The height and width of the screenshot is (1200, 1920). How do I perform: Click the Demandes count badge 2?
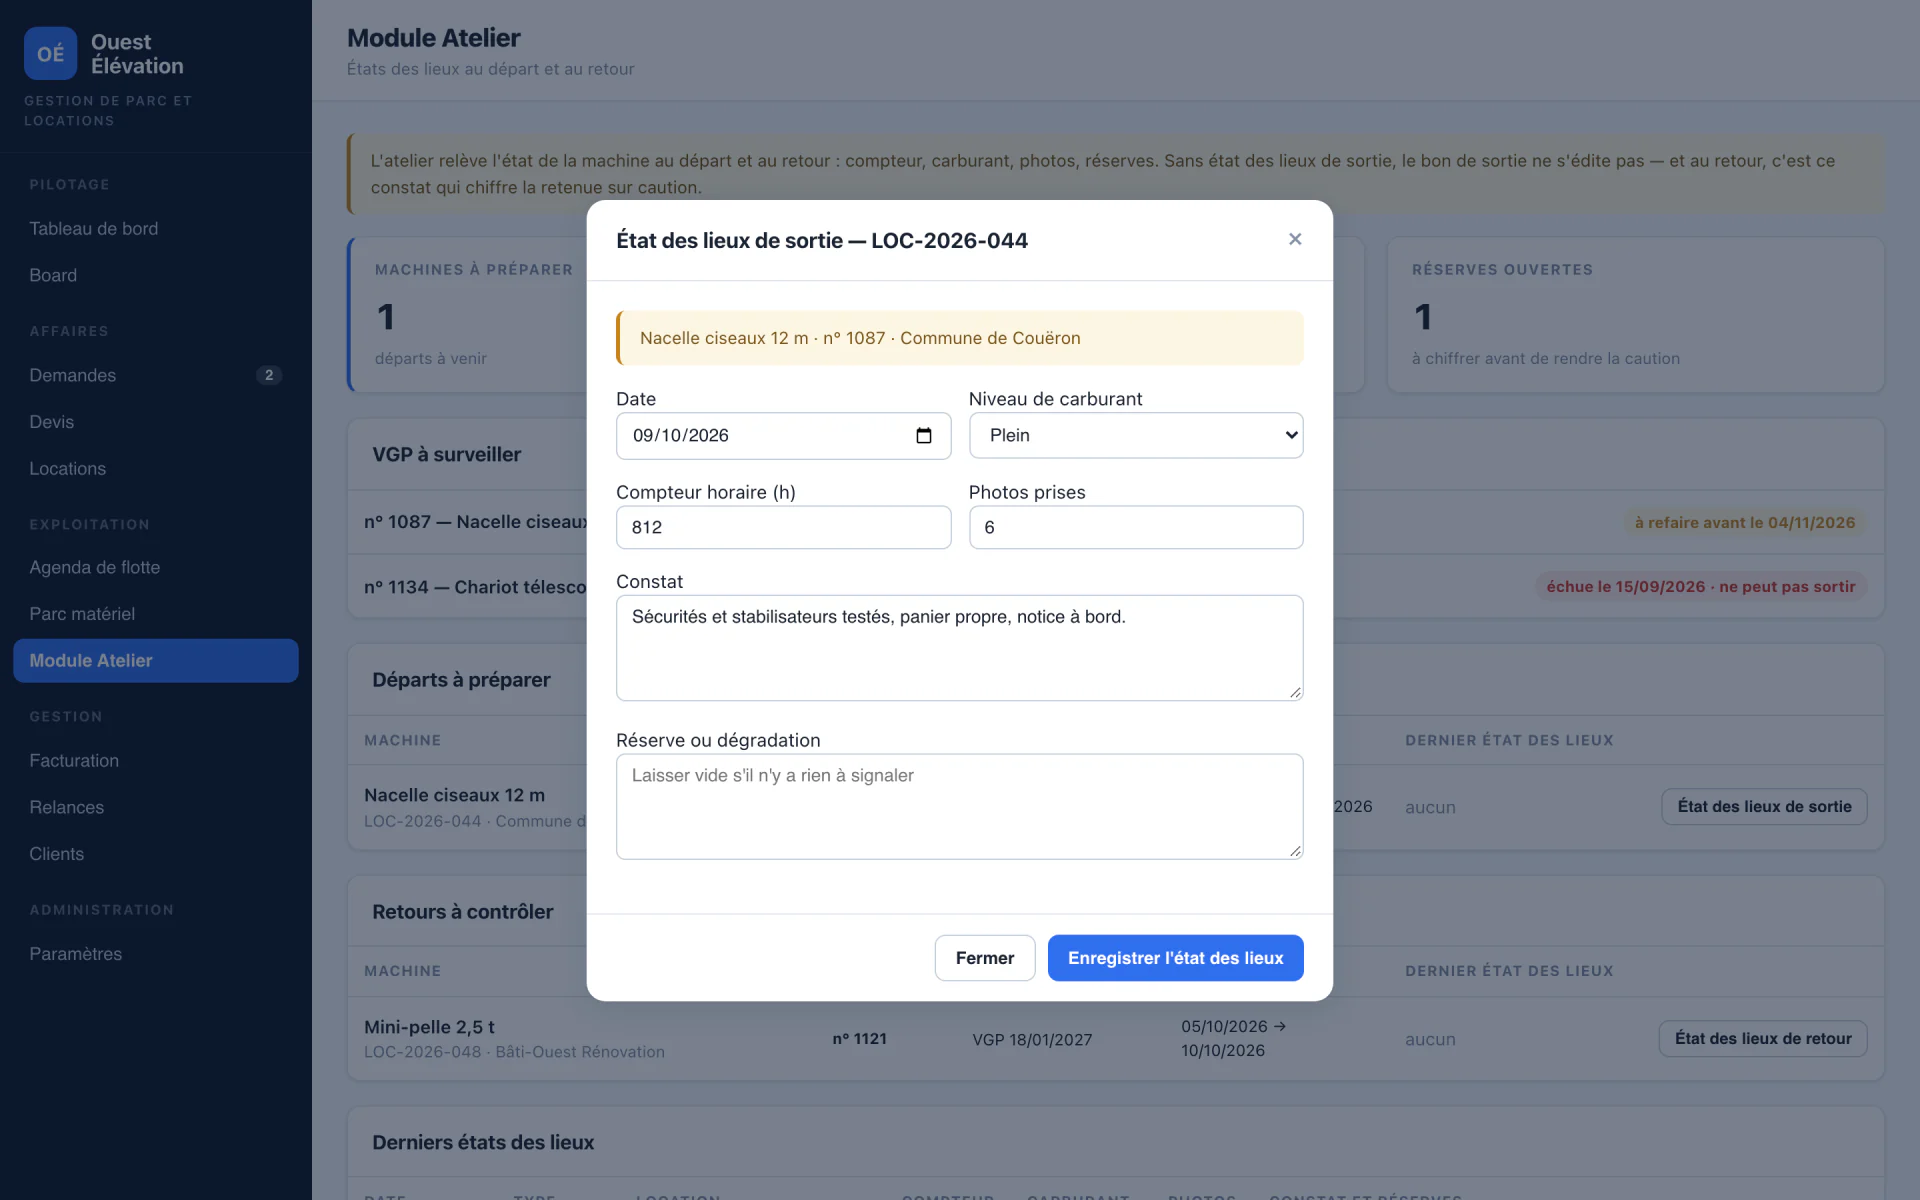point(269,375)
